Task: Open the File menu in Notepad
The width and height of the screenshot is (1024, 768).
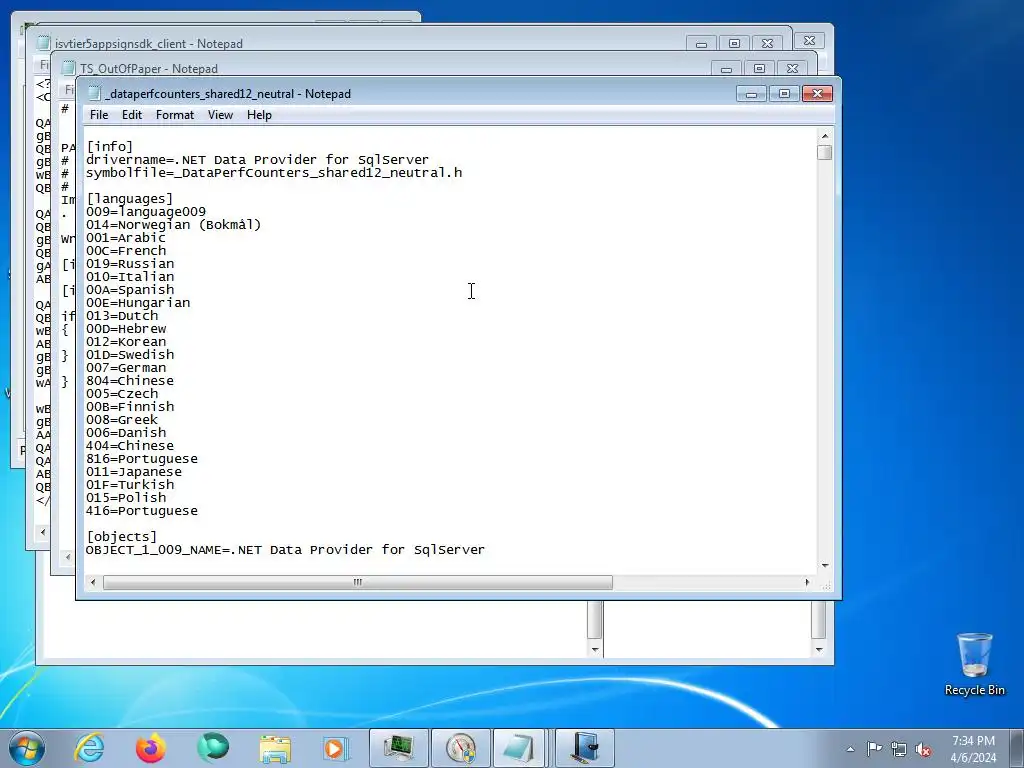Action: point(99,115)
